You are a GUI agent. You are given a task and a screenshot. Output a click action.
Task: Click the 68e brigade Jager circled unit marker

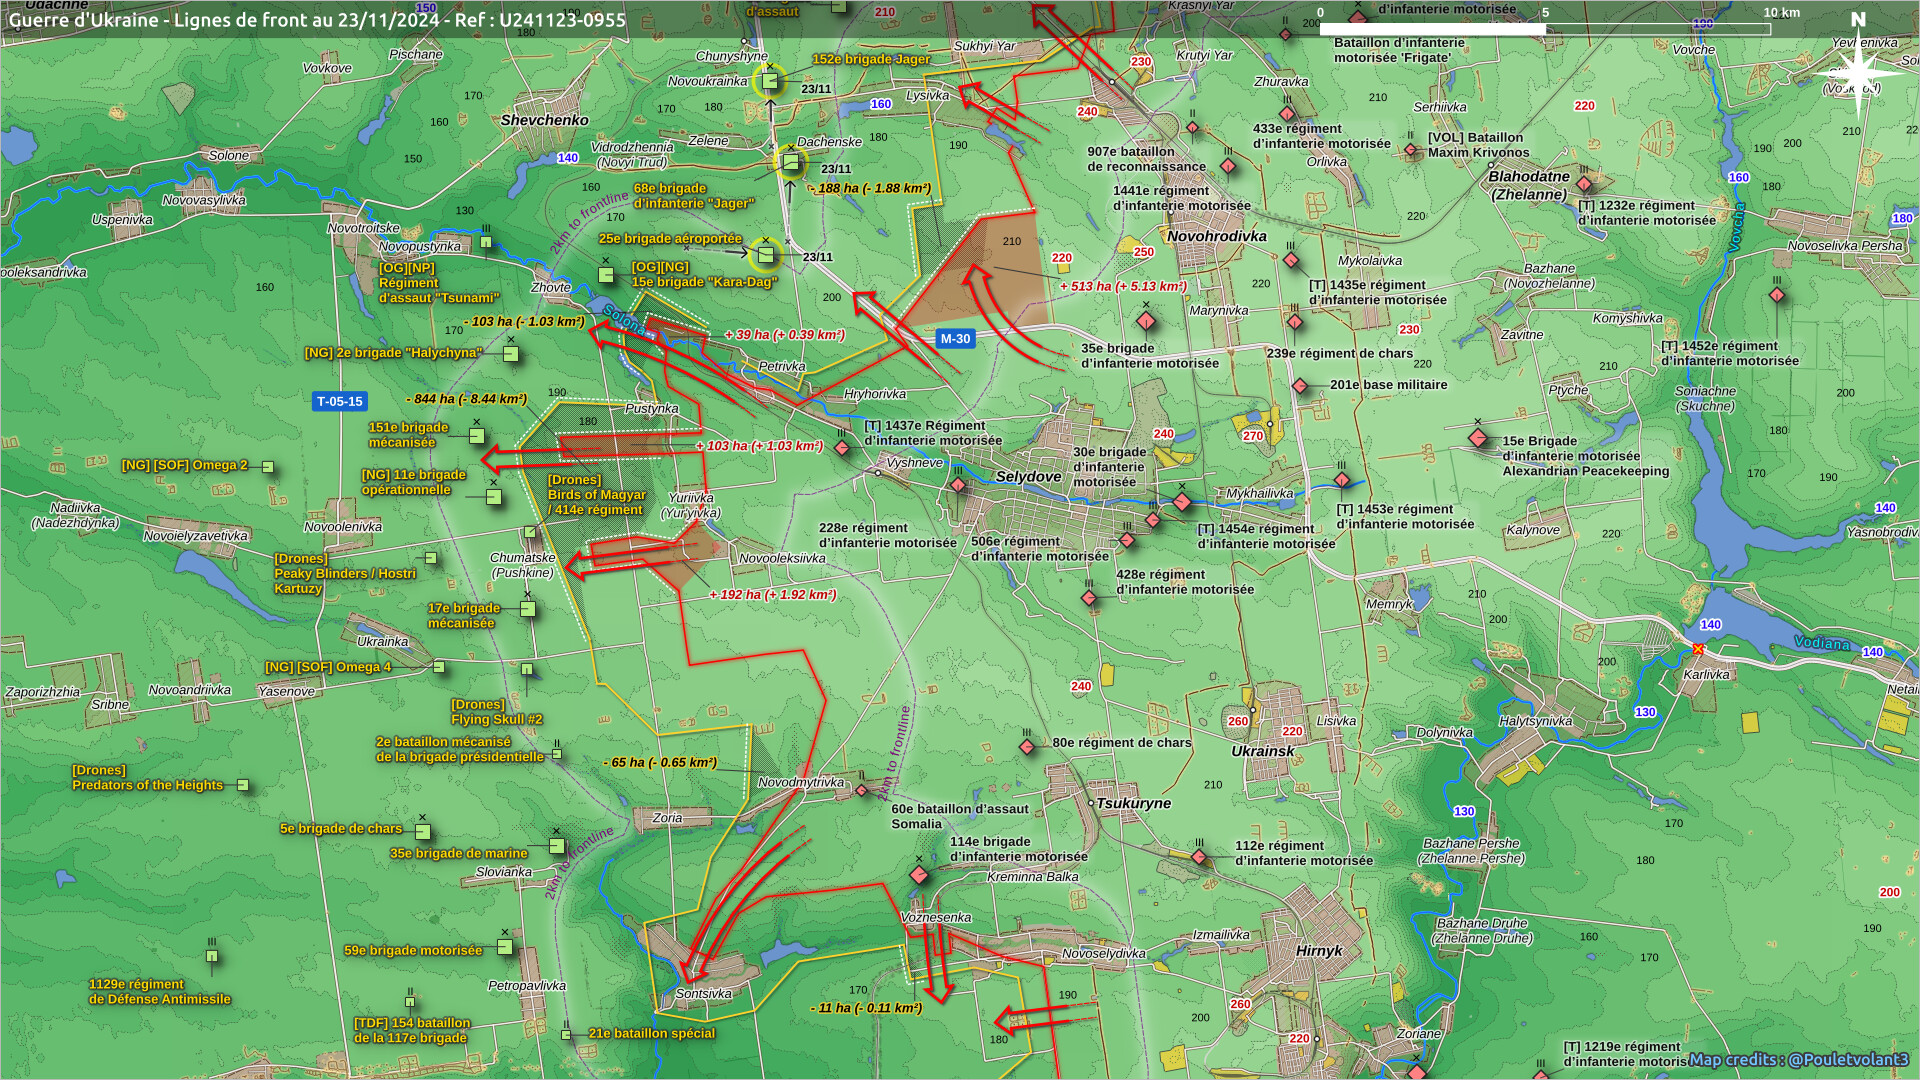790,163
